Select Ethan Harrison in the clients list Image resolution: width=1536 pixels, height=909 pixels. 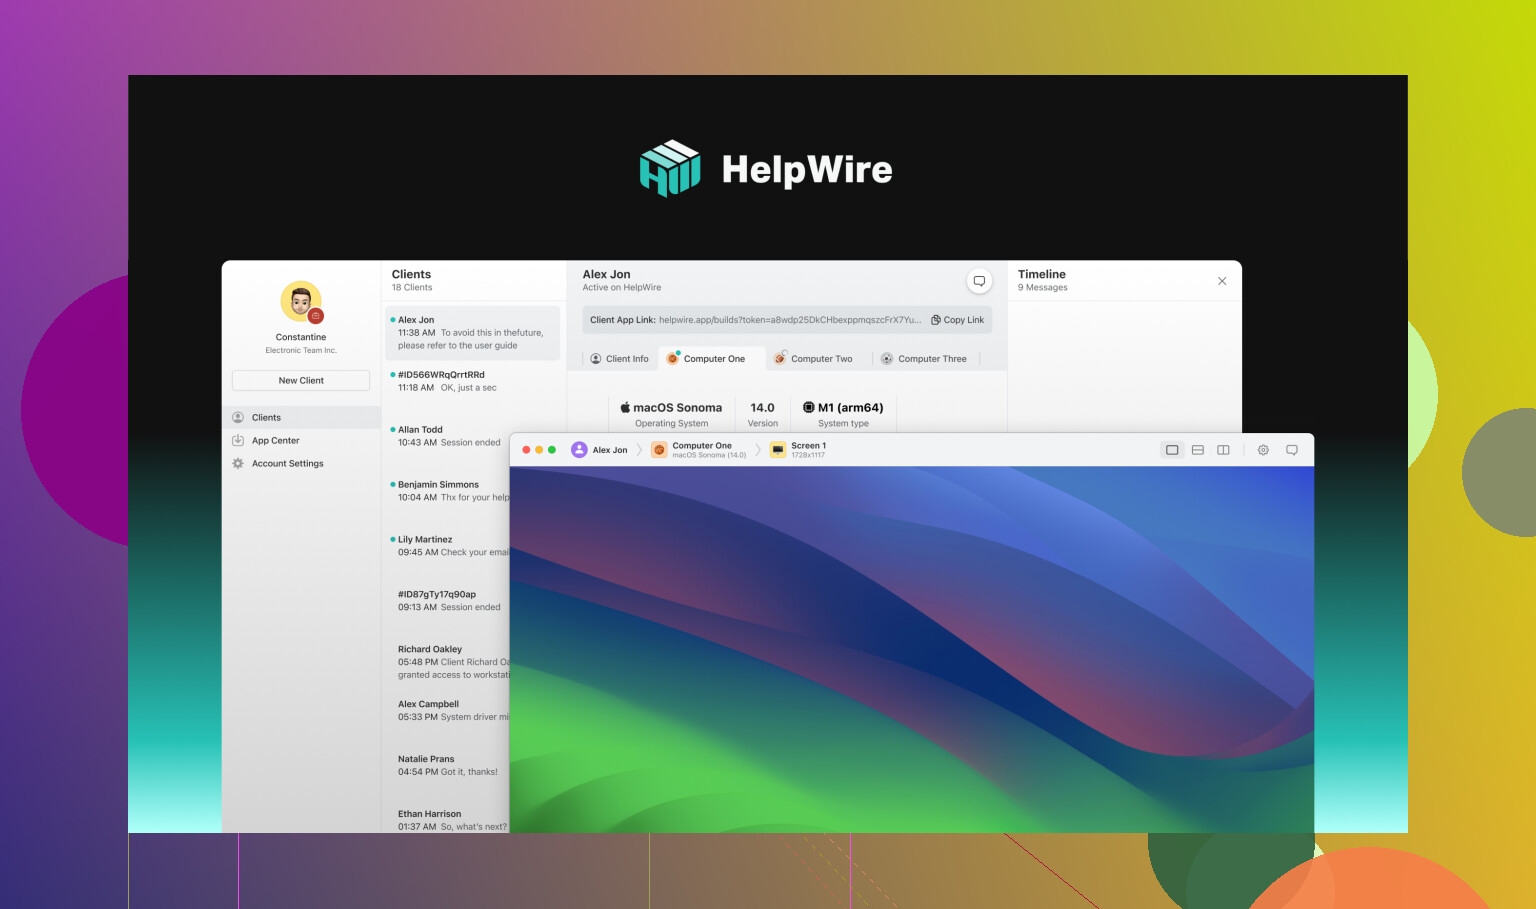click(449, 821)
